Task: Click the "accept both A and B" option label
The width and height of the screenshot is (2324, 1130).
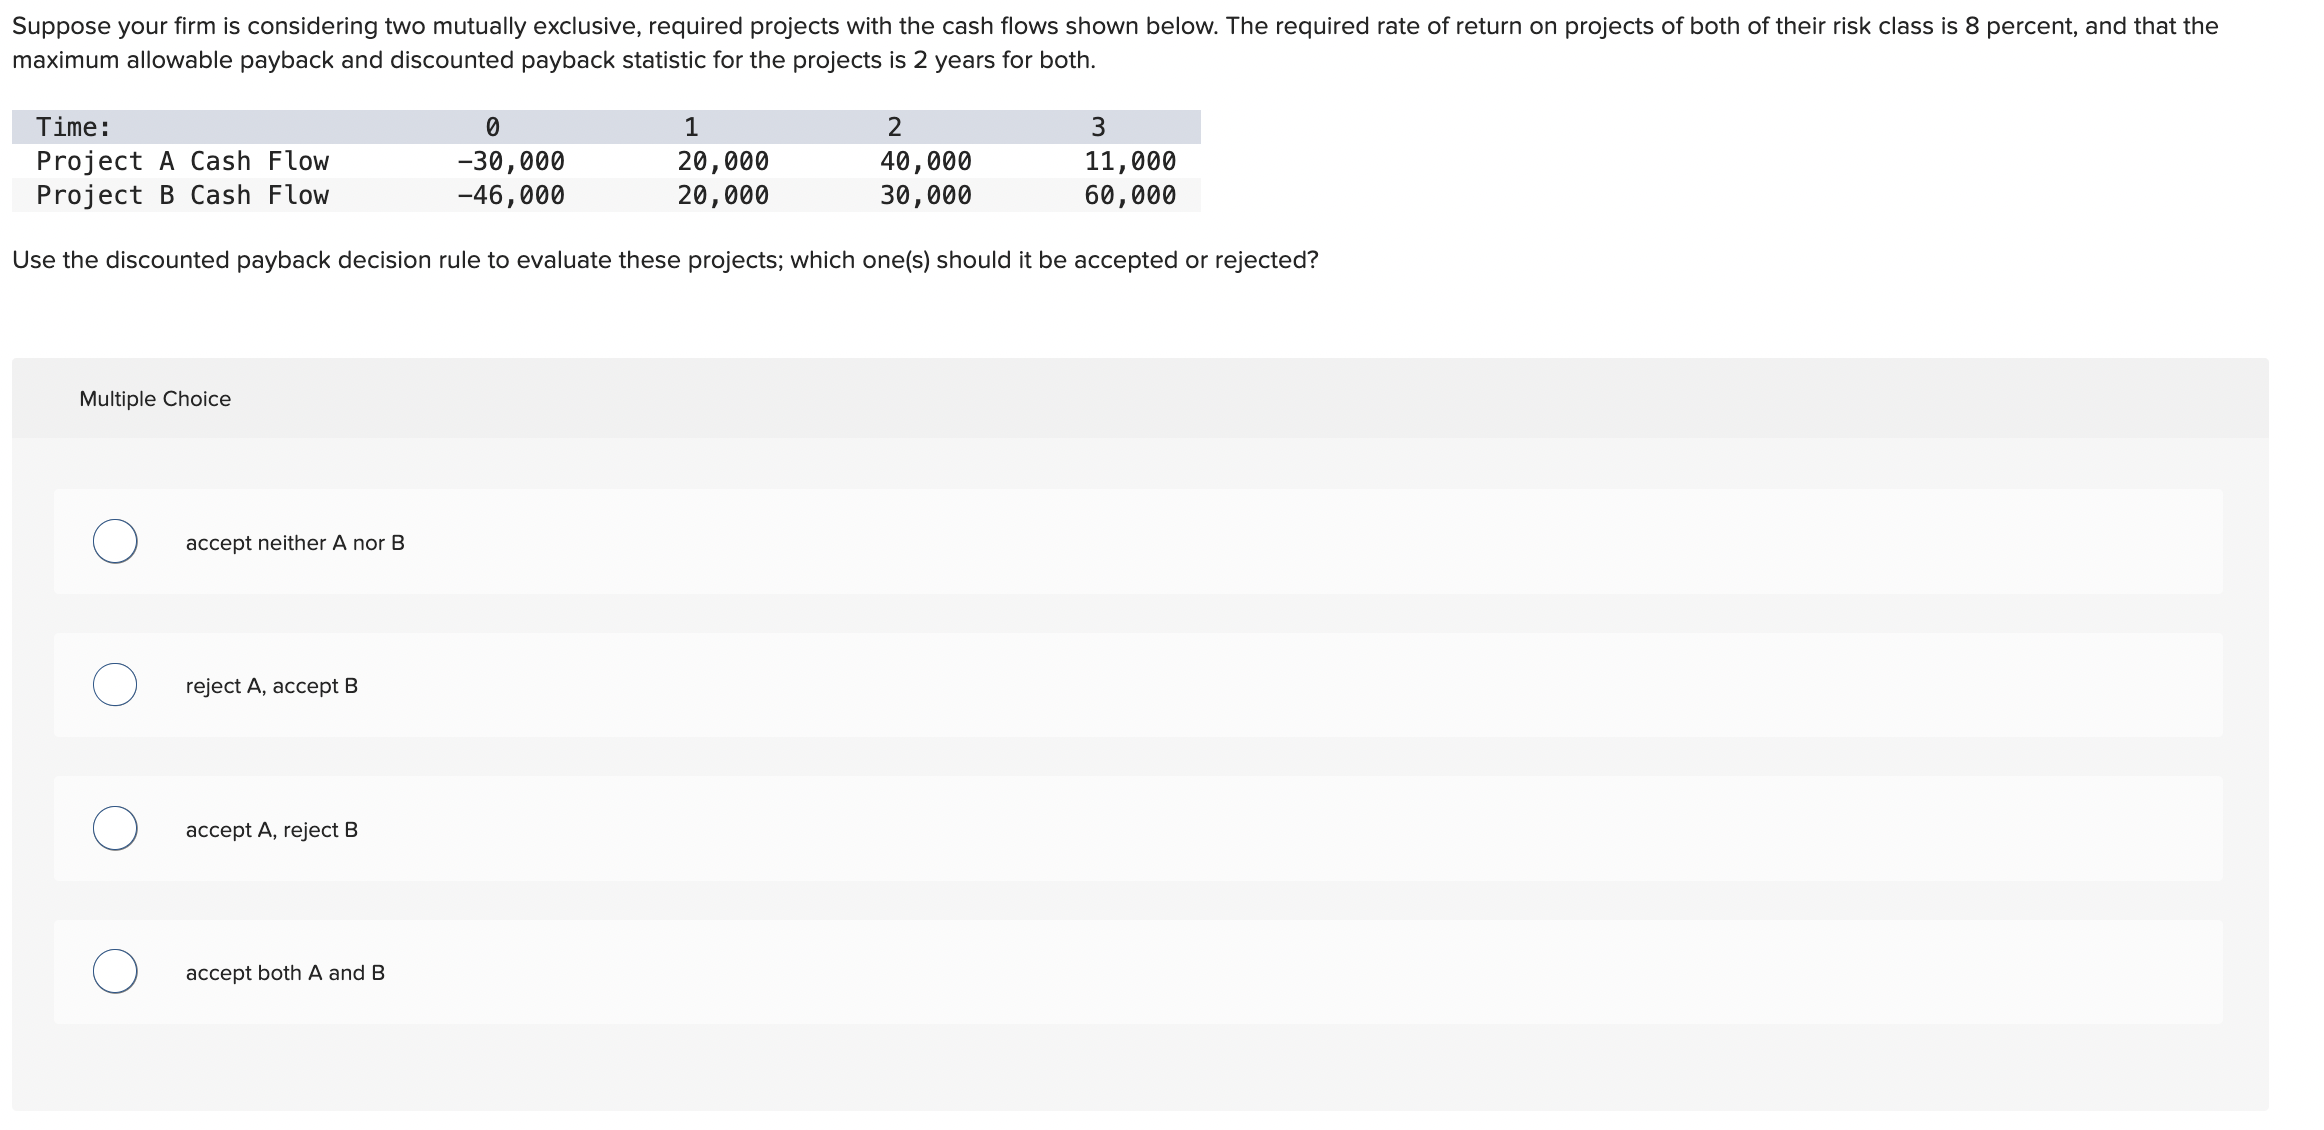Action: tap(285, 971)
